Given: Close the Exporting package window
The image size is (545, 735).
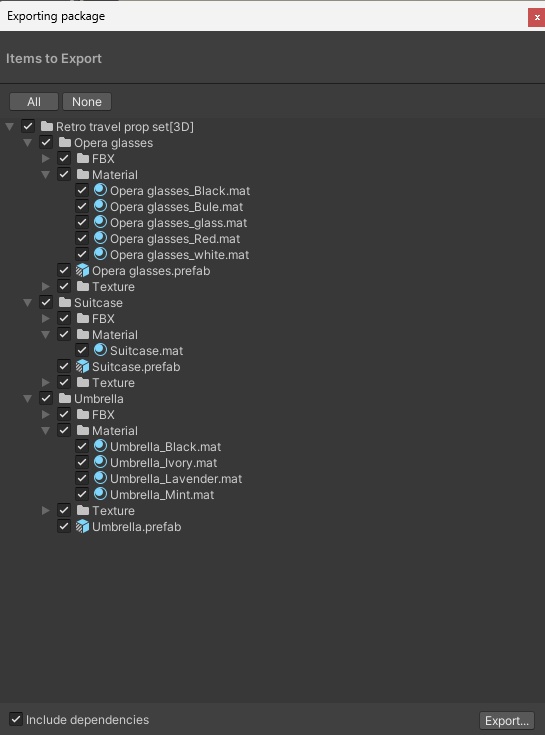Looking at the screenshot, I should 537,17.
